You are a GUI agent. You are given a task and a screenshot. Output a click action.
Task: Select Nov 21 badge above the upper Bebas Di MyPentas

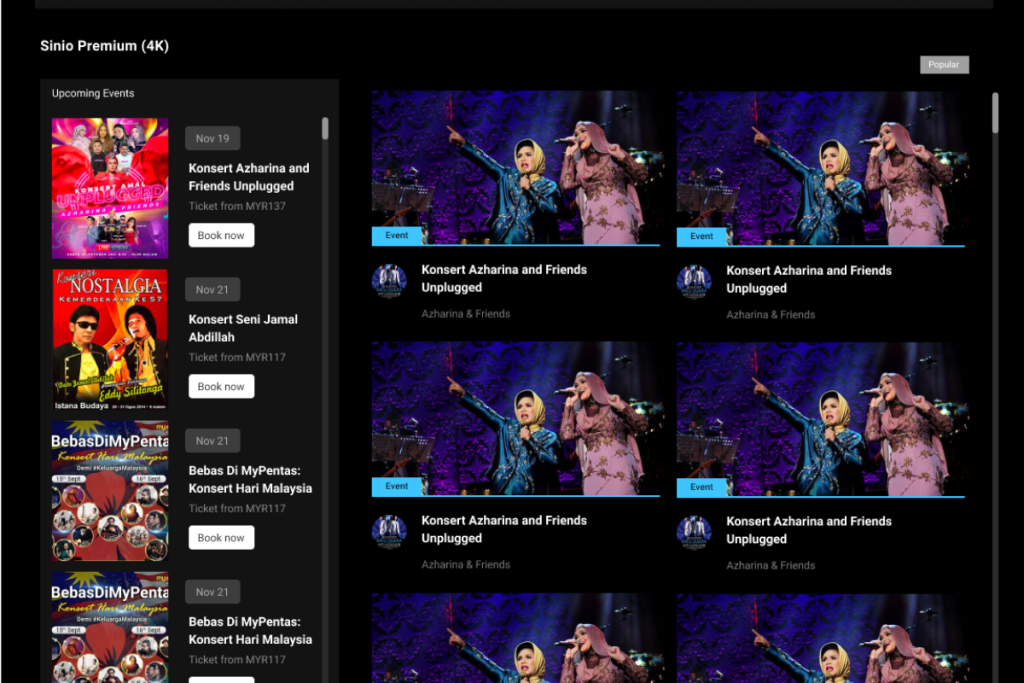(212, 441)
